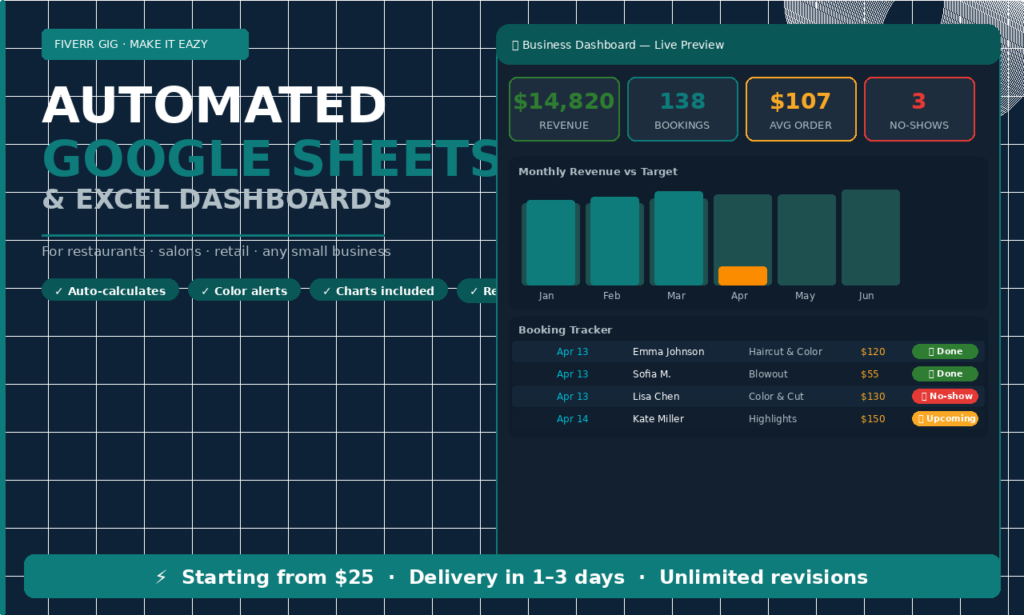Click the Apr 14 date cell

click(572, 418)
